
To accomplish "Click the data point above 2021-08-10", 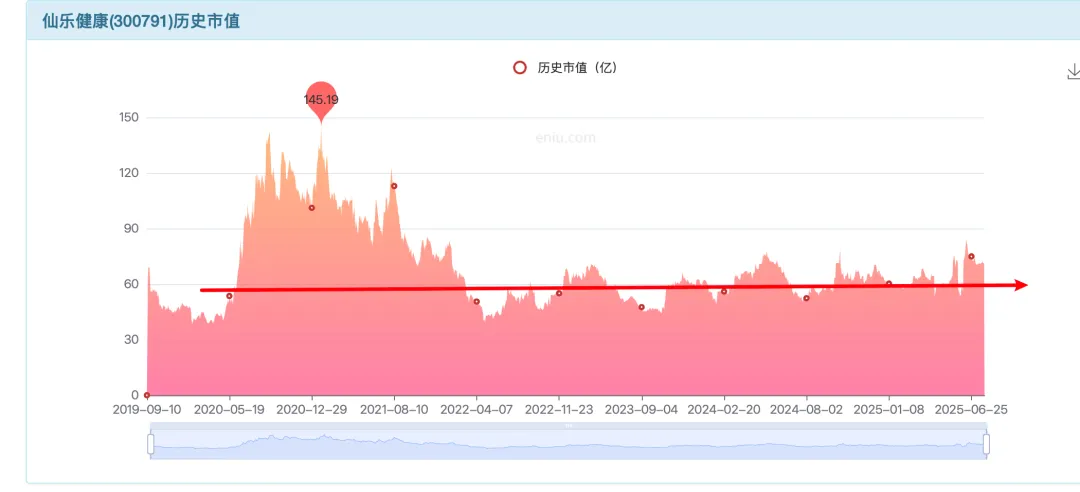I will click(x=394, y=186).
